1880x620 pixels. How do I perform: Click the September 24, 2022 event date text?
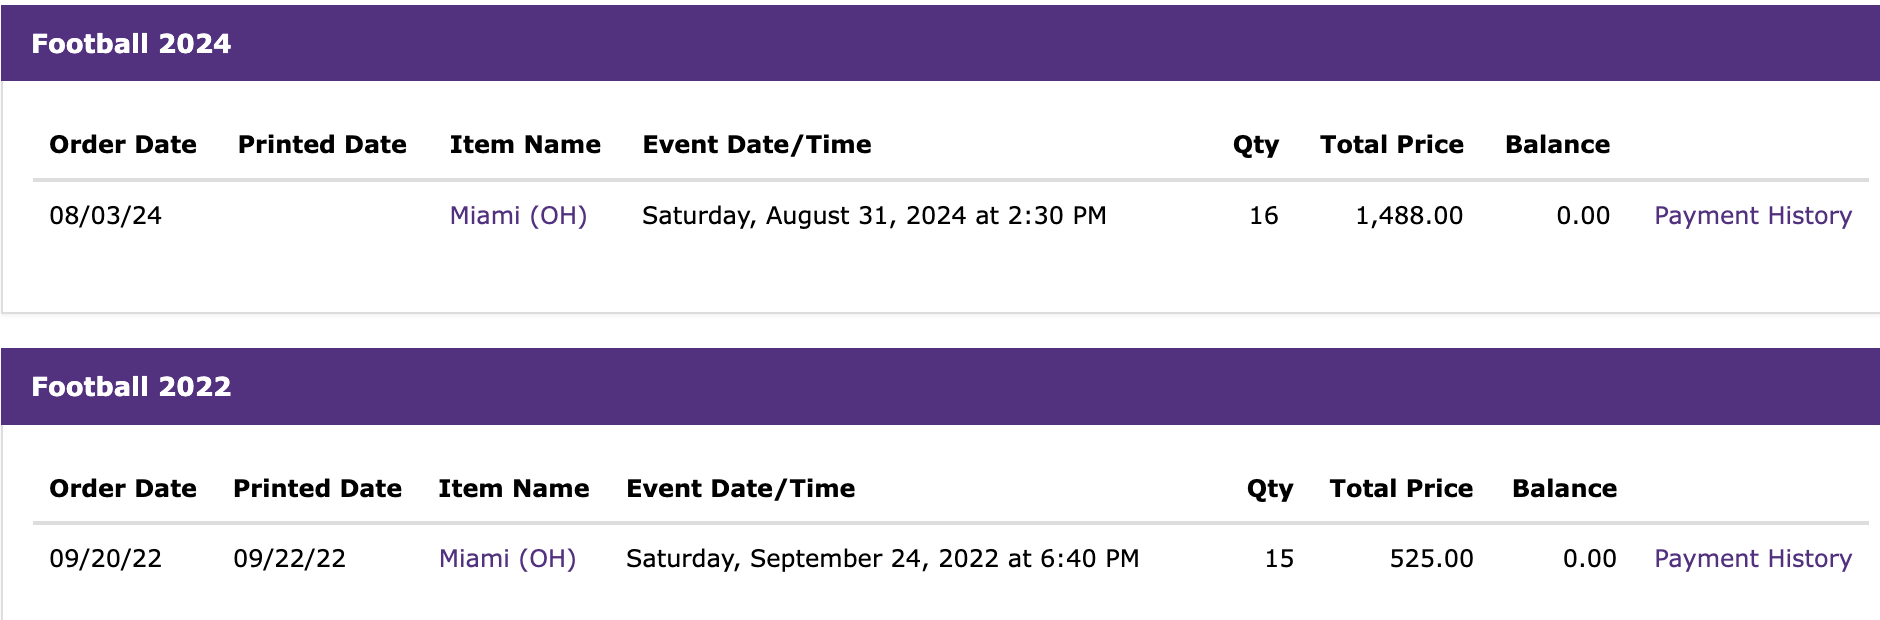pyautogui.click(x=875, y=559)
